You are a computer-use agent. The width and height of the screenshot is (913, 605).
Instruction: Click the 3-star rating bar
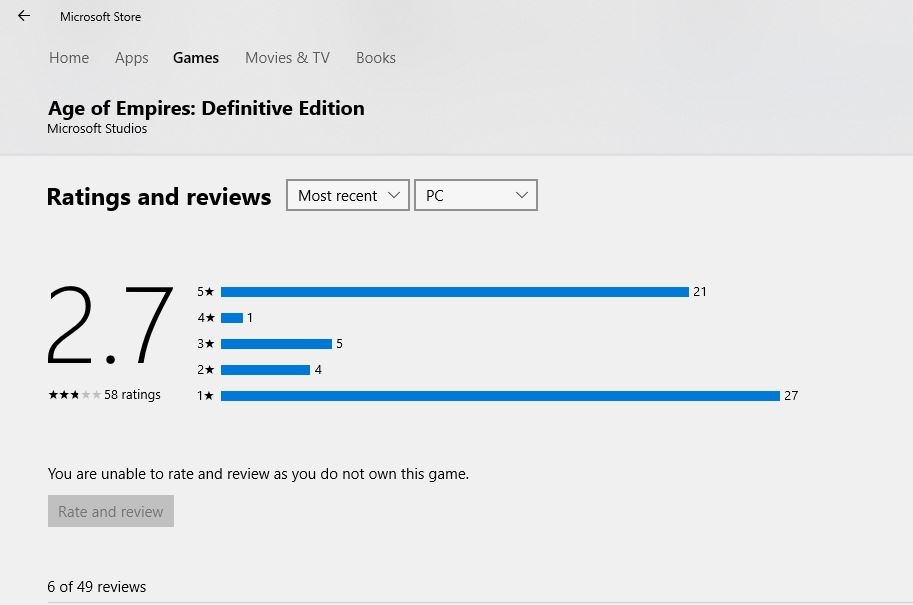pos(276,344)
